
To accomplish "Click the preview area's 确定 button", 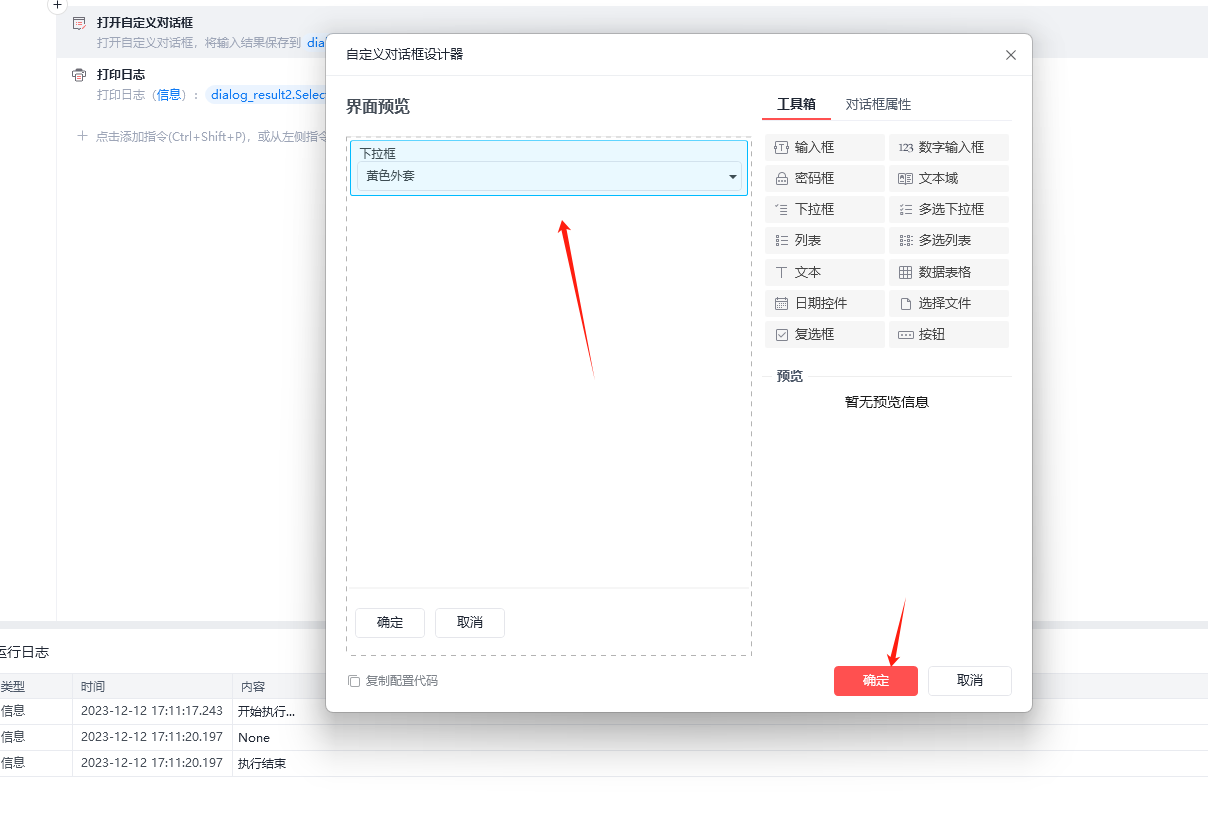I will click(x=390, y=623).
